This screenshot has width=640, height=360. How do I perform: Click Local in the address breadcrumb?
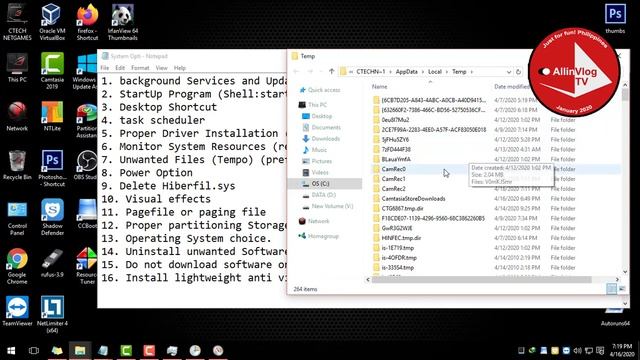click(x=435, y=71)
